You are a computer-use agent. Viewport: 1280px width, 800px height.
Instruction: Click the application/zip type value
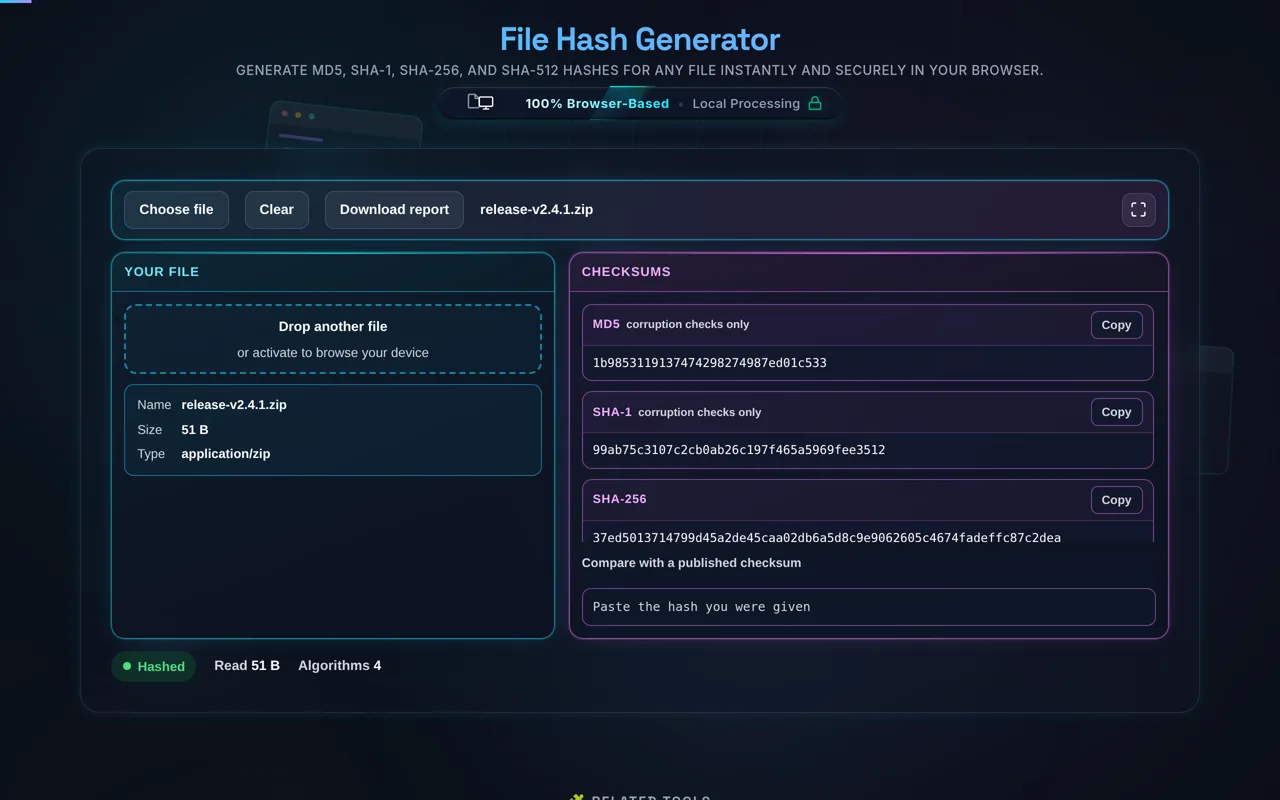(x=226, y=454)
